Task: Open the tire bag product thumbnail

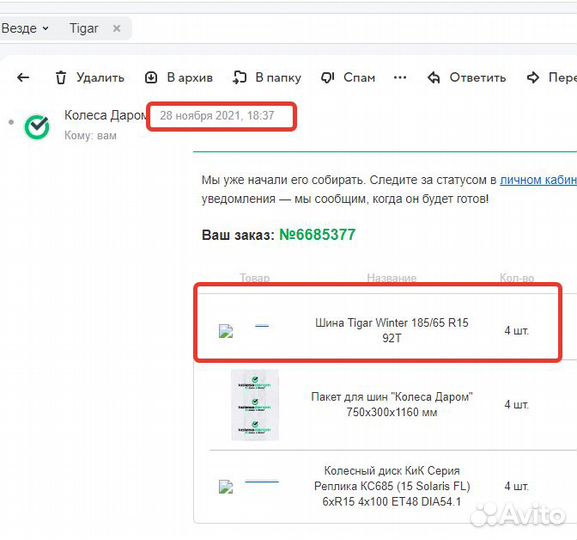Action: [255, 405]
